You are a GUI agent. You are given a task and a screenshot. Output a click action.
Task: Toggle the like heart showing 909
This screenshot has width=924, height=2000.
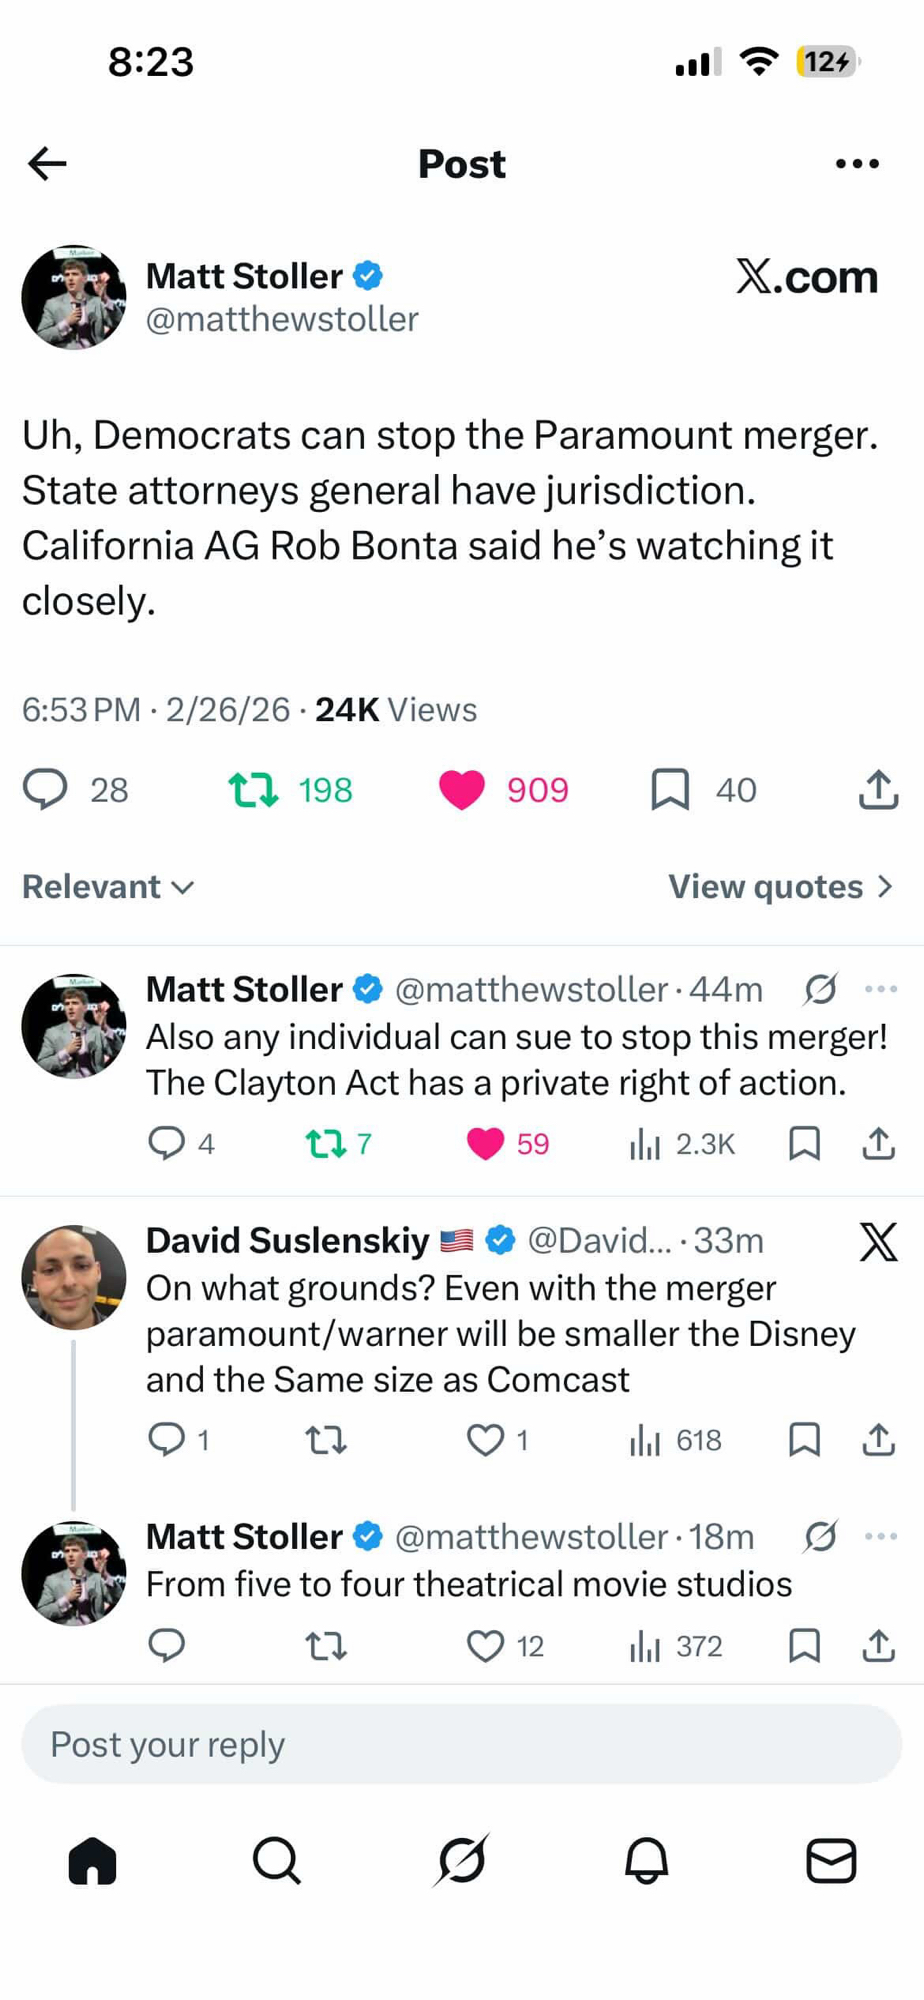coord(462,789)
